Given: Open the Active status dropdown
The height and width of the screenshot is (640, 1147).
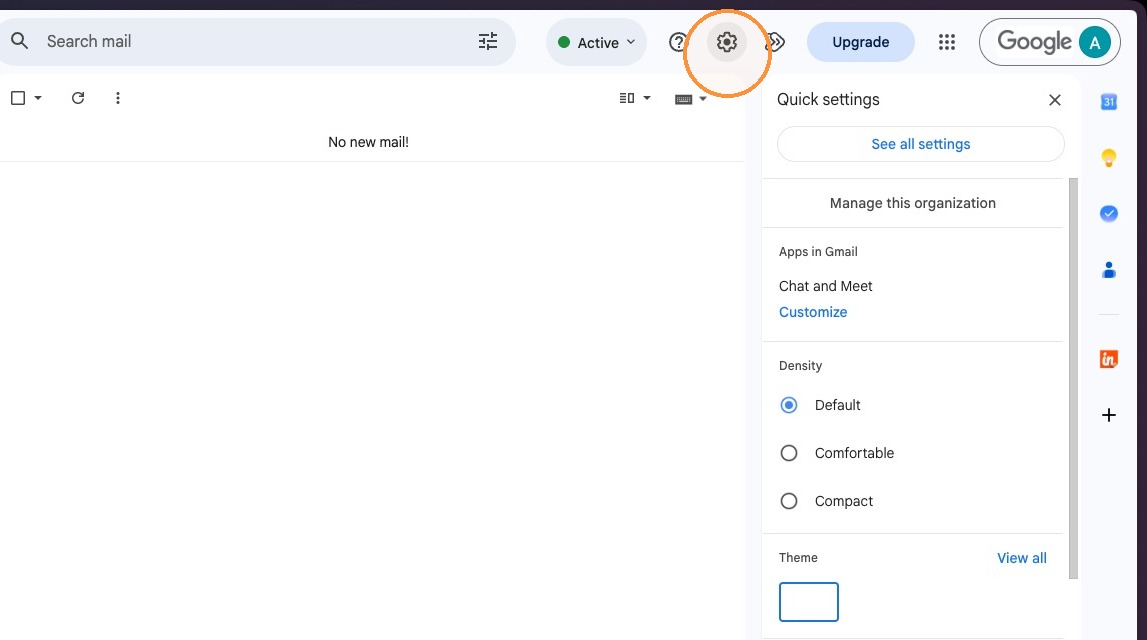Looking at the screenshot, I should [596, 42].
